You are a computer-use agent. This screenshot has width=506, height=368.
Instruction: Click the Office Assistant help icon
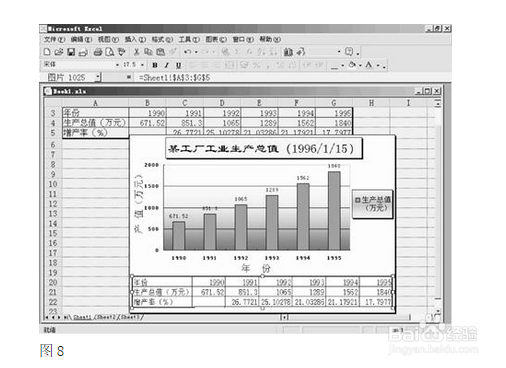349,52
